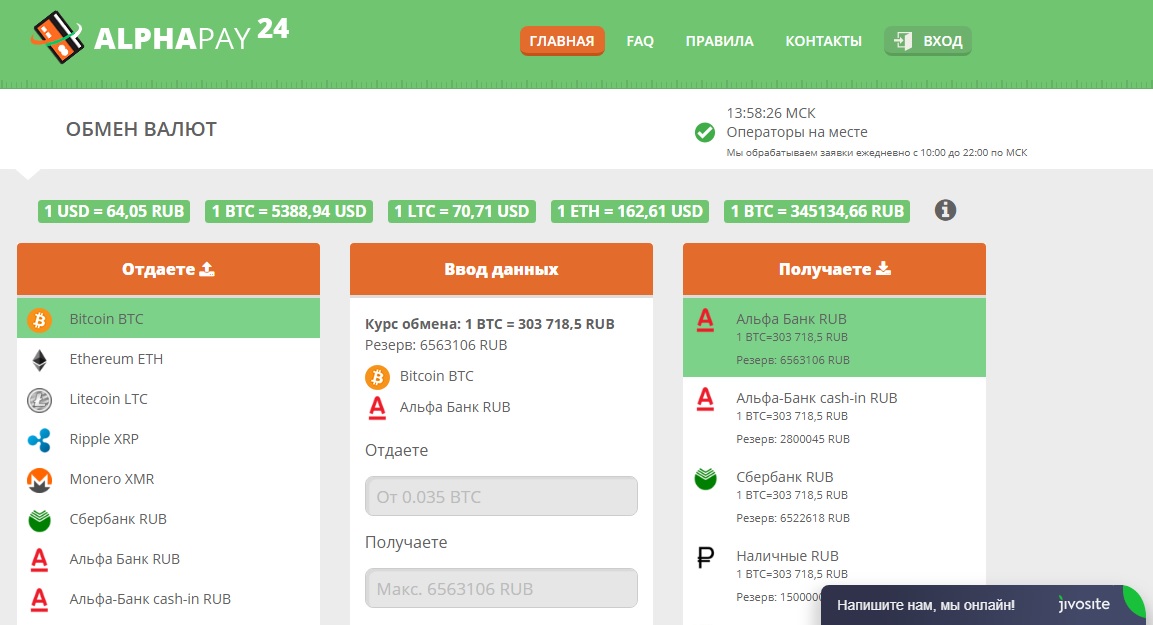Click Резерв: 6522618 RUB text

pyautogui.click(x=793, y=518)
